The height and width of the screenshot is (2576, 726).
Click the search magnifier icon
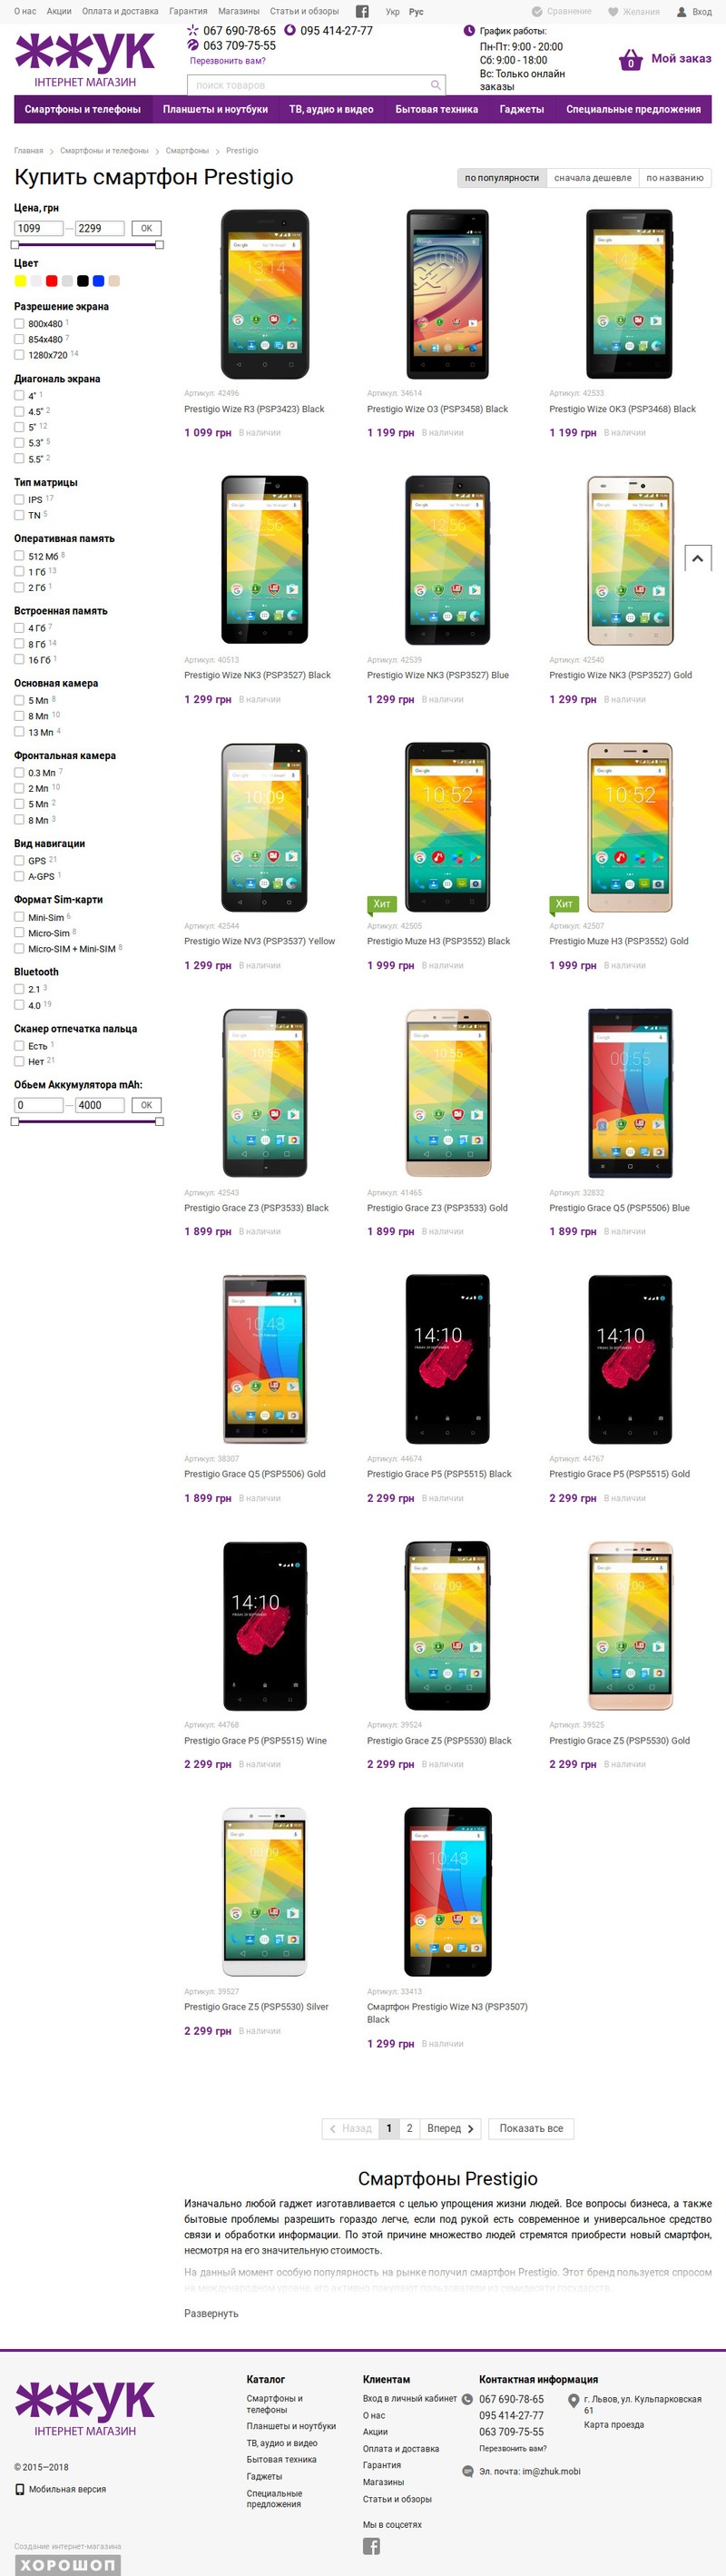[436, 85]
